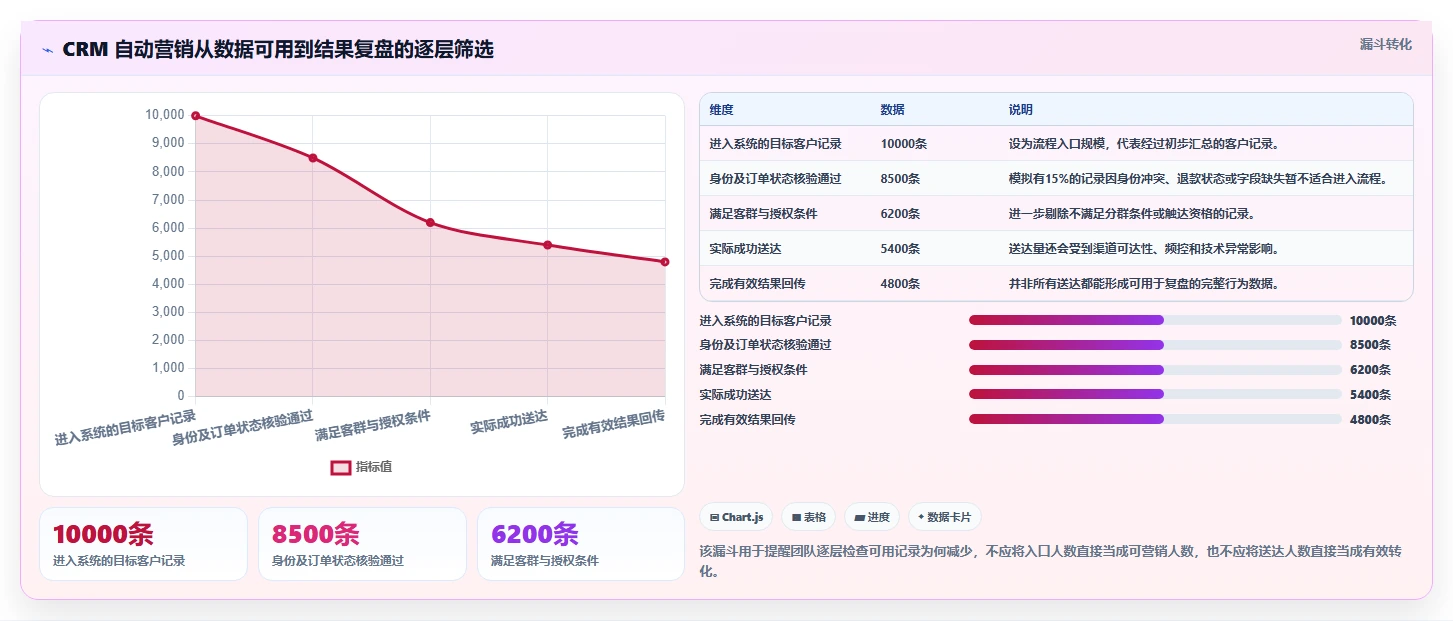This screenshot has height=621, width=1453.
Task: Click x-axis label 实际成功送达
Action: [x=509, y=422]
